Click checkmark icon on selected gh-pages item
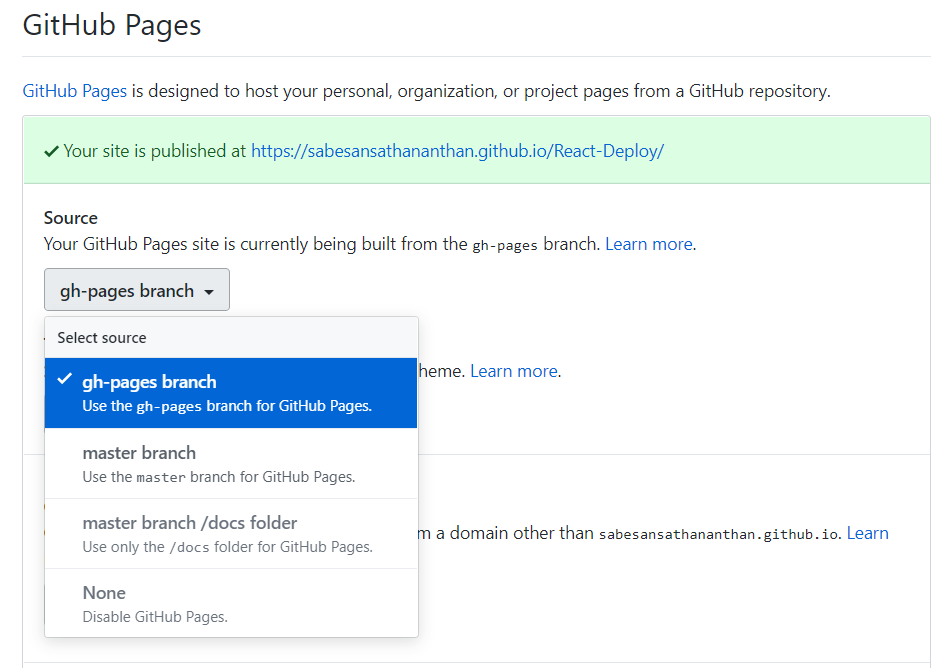938x668 pixels. point(65,379)
